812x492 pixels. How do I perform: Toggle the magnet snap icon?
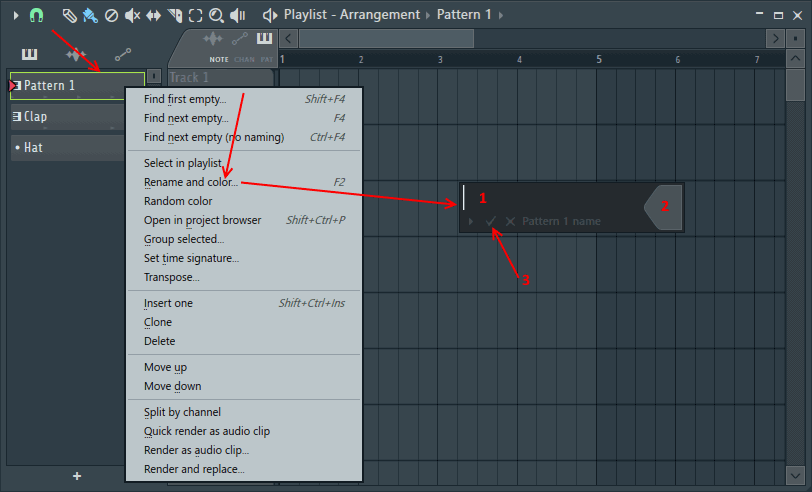pyautogui.click(x=36, y=15)
